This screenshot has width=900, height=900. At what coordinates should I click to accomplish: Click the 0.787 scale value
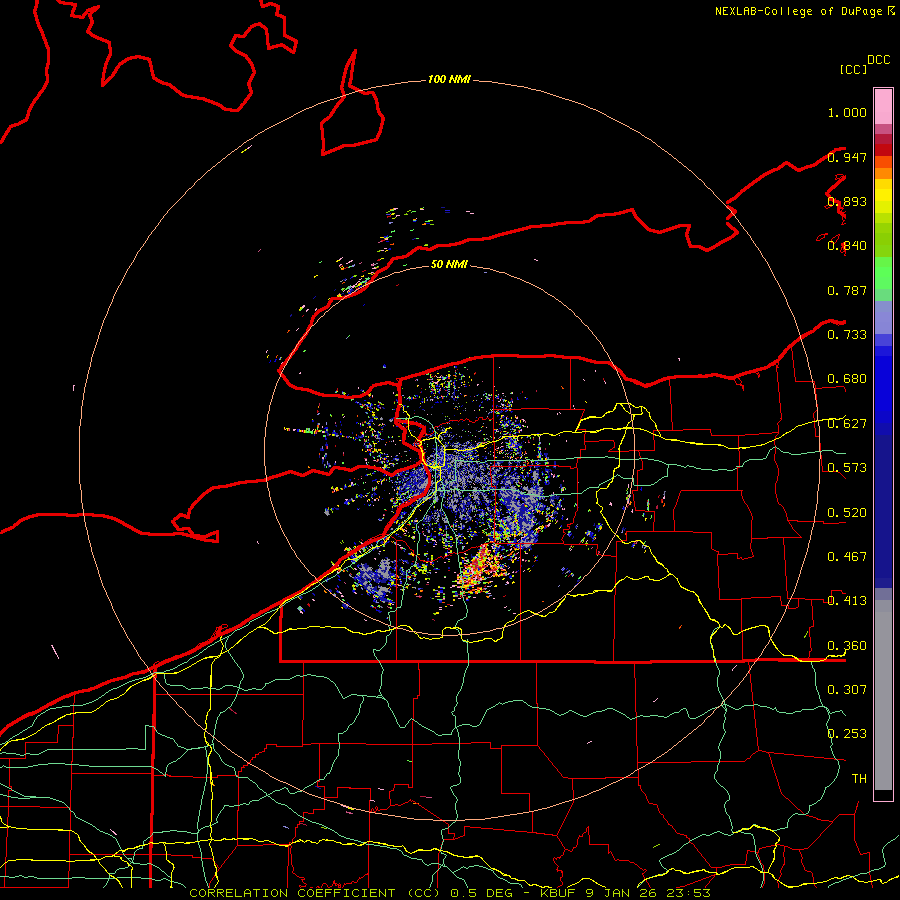(847, 290)
